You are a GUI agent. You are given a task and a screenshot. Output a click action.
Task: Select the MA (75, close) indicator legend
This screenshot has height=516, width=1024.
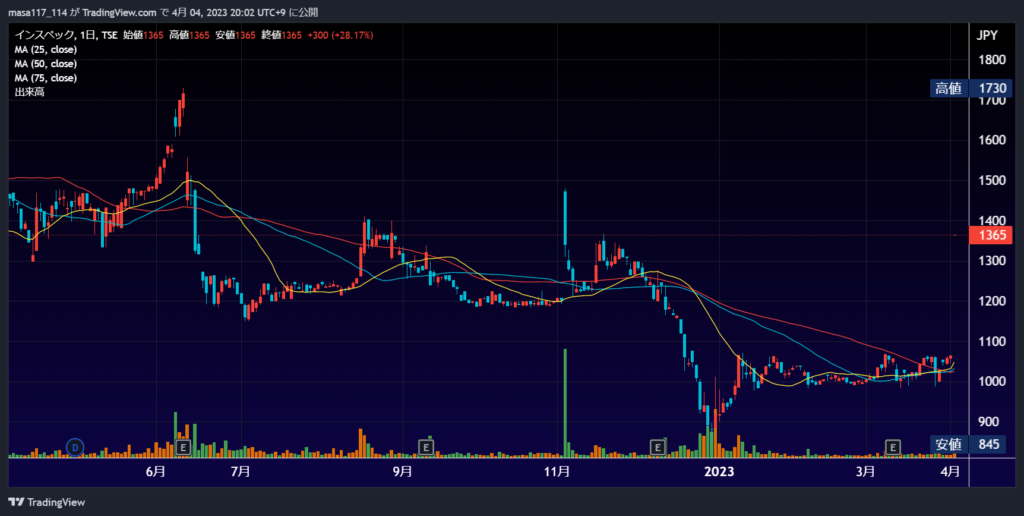pyautogui.click(x=46, y=78)
